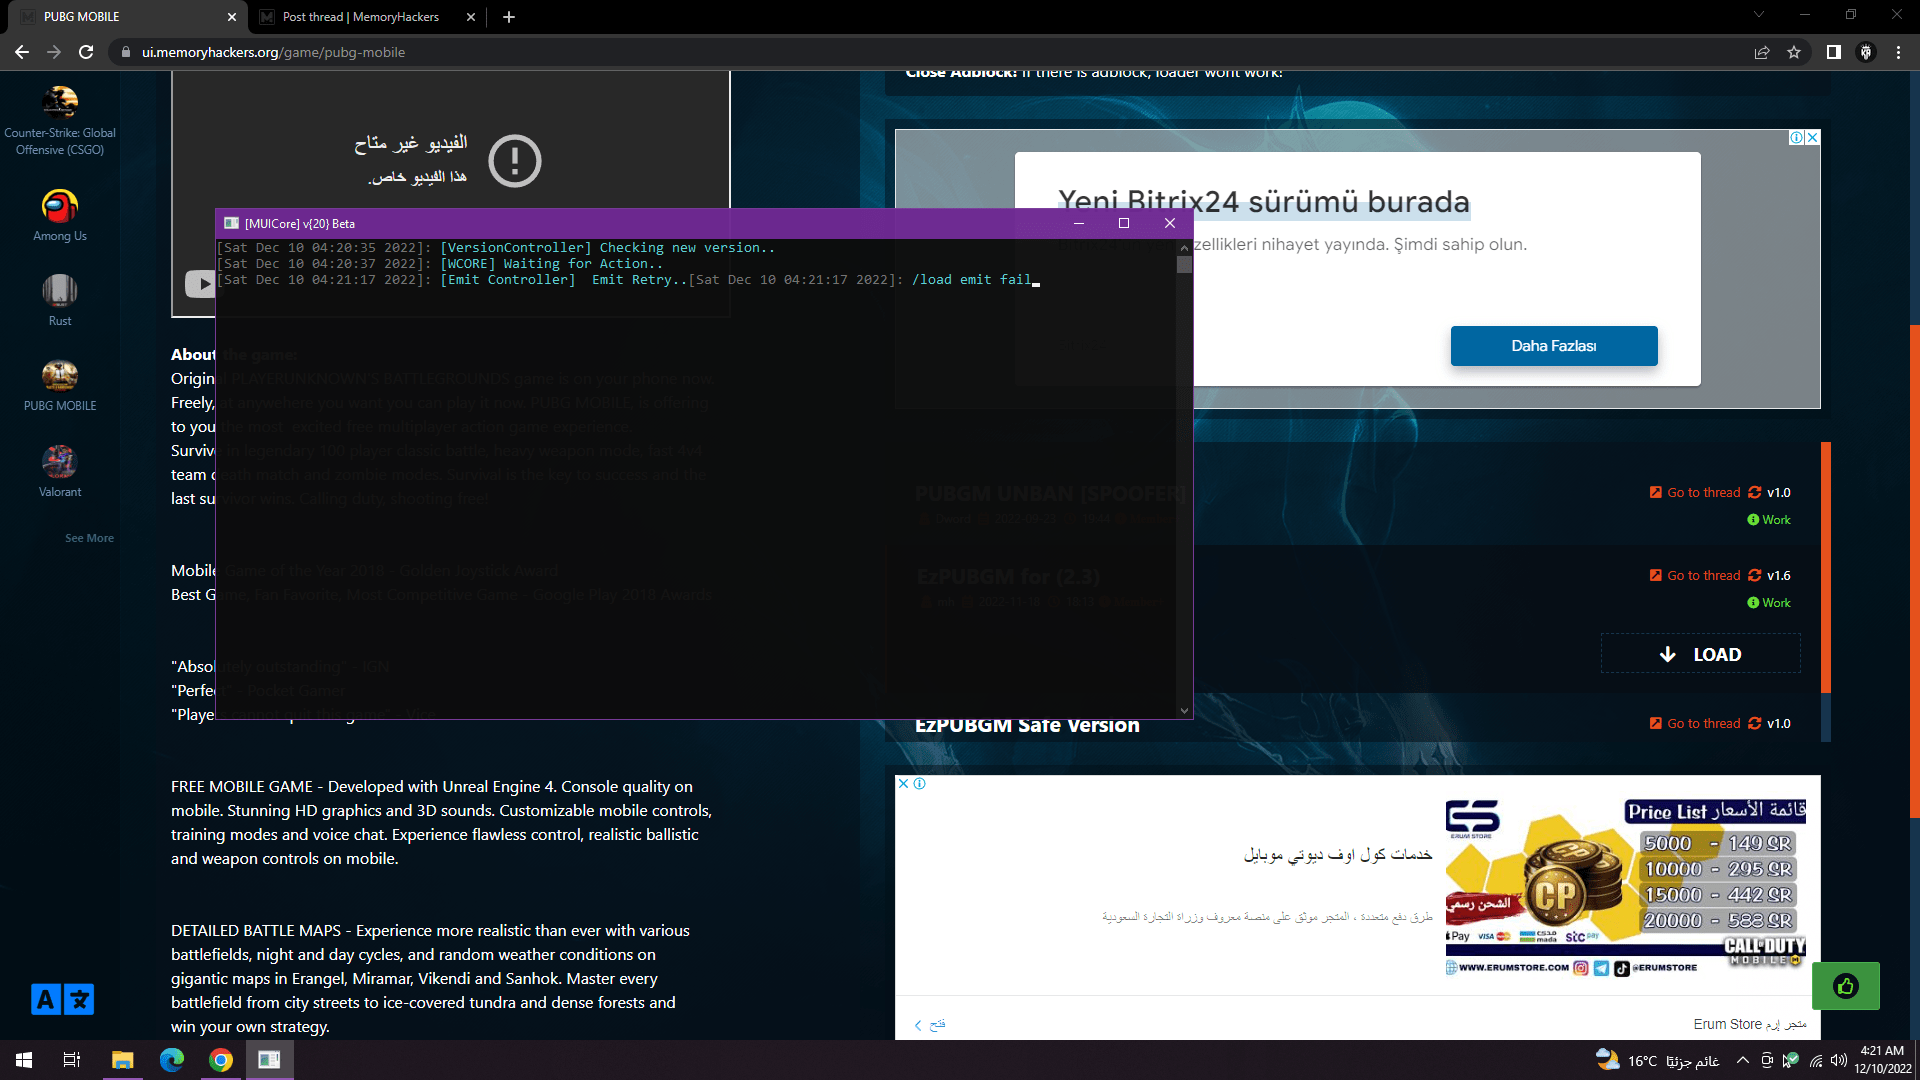This screenshot has width=1920, height=1080.
Task: Open the Windows Start menu
Action: pyautogui.click(x=24, y=1060)
